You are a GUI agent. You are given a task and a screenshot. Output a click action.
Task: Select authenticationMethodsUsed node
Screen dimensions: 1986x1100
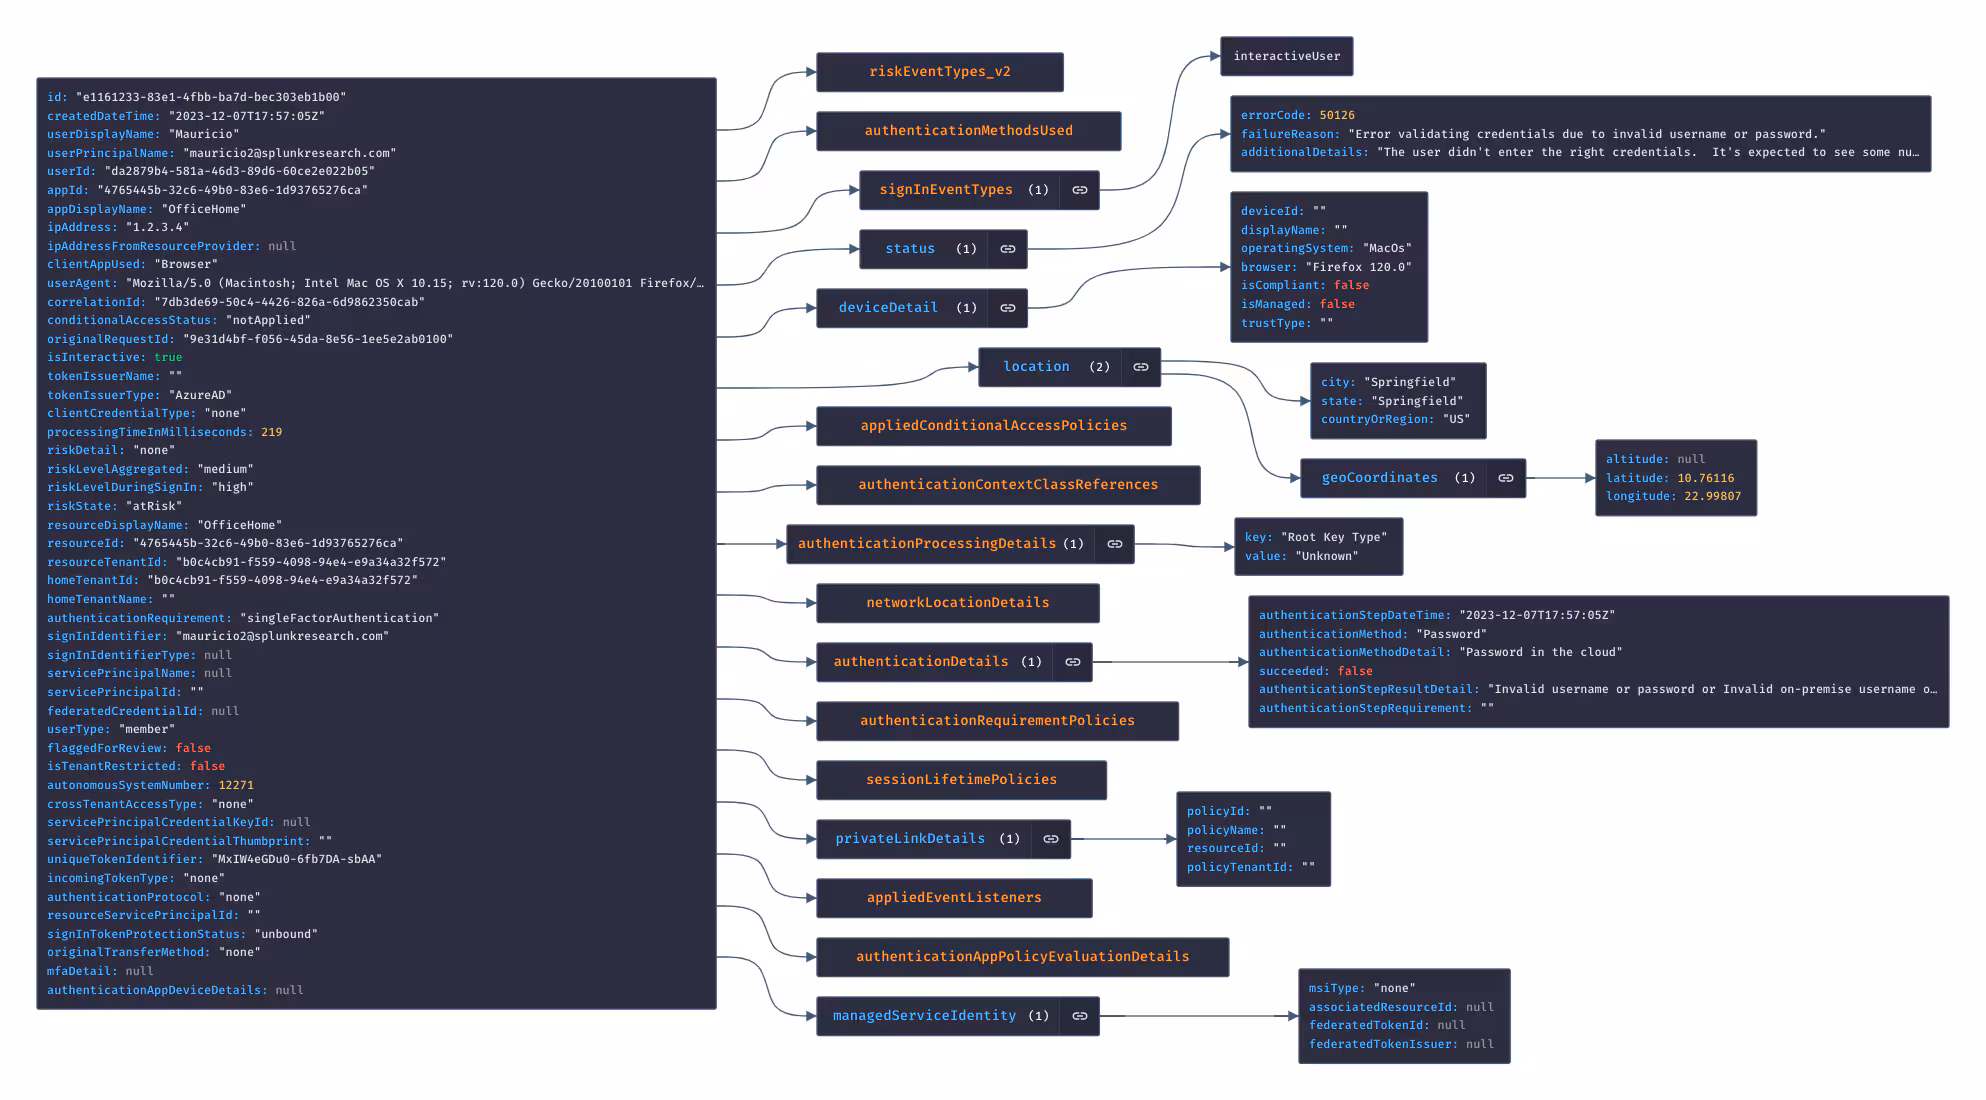[x=968, y=131]
